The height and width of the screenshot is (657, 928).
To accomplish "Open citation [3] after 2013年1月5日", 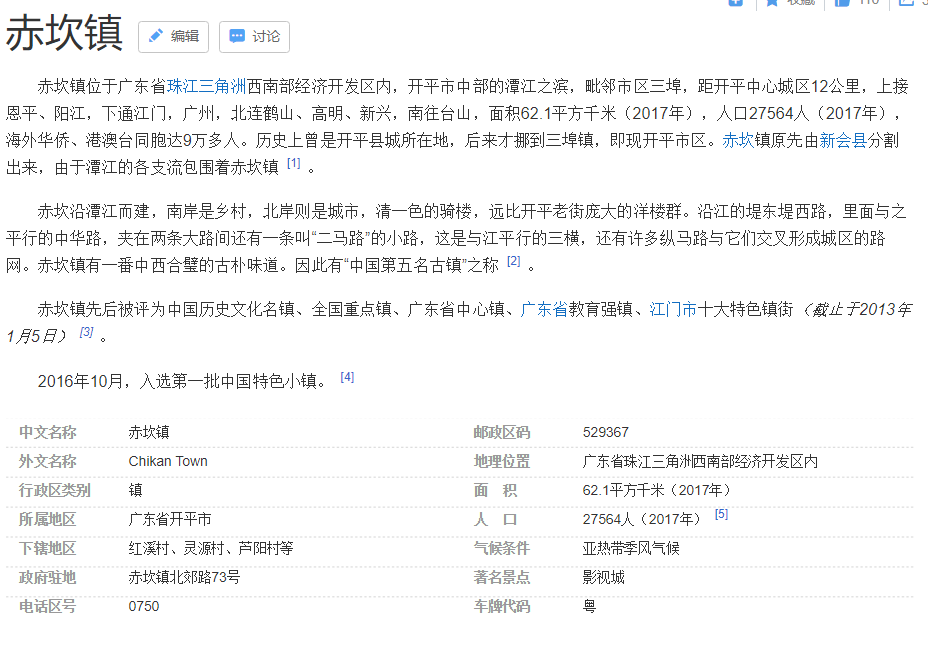I will pos(86,332).
